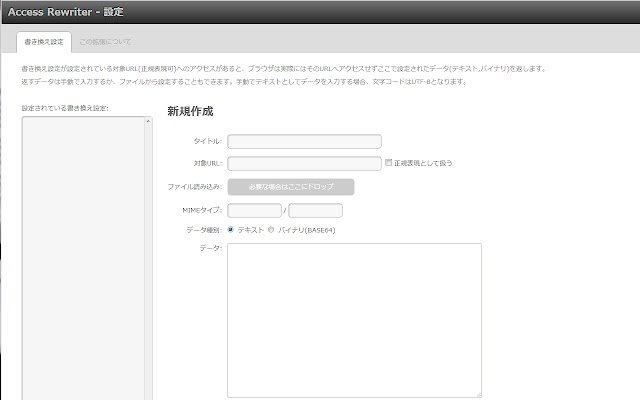The image size is (640, 400).
Task: Click the first MIMEタイプ field
Action: [x=254, y=211]
